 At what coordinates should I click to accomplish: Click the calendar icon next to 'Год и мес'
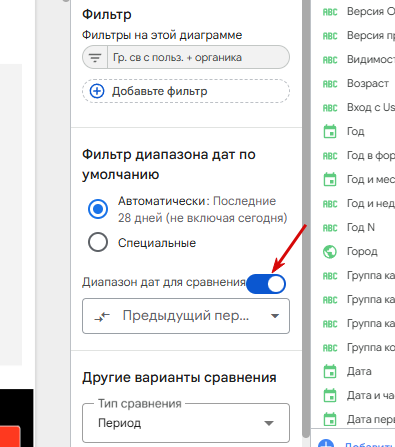[x=330, y=179]
